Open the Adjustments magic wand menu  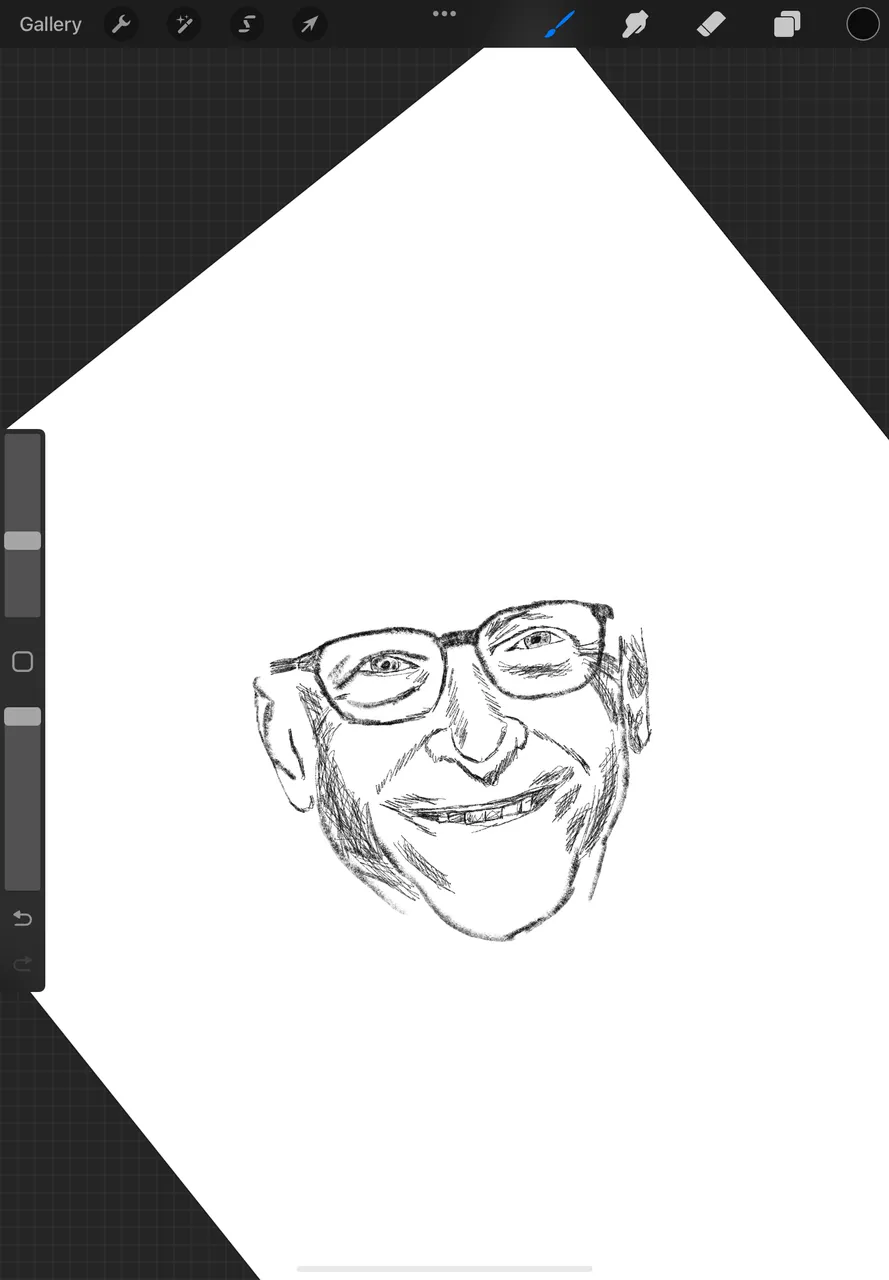(x=184, y=24)
